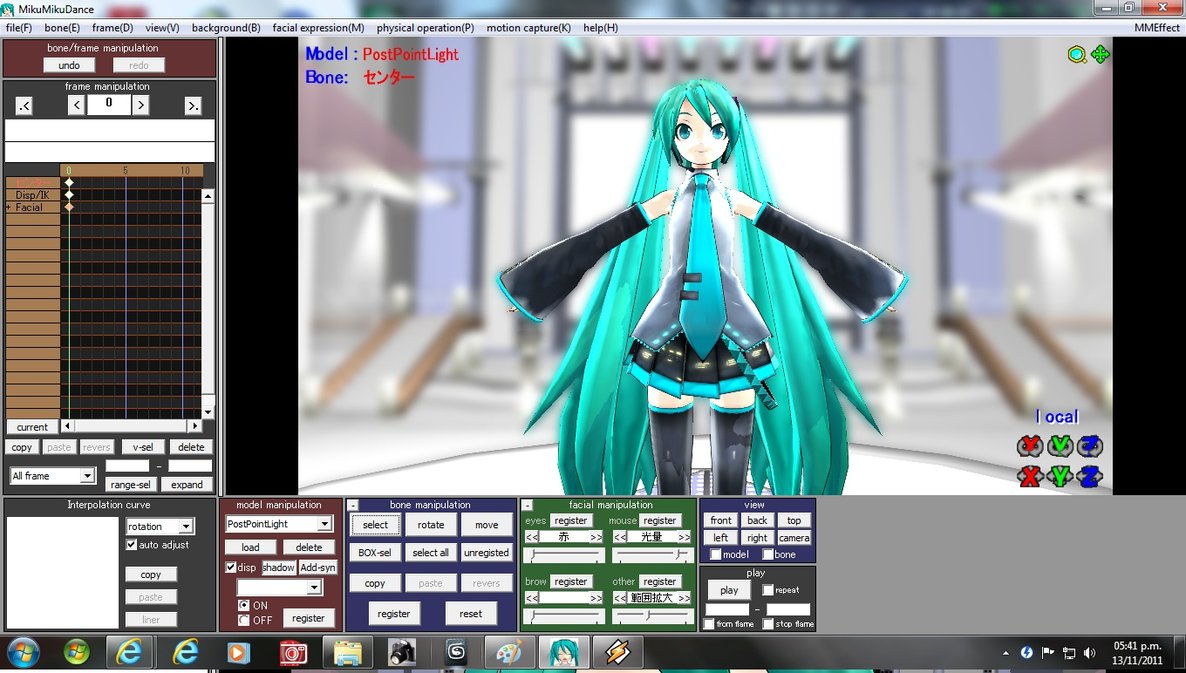Open MikuMikuDance via its taskbar icon
This screenshot has width=1186, height=673.
564,651
